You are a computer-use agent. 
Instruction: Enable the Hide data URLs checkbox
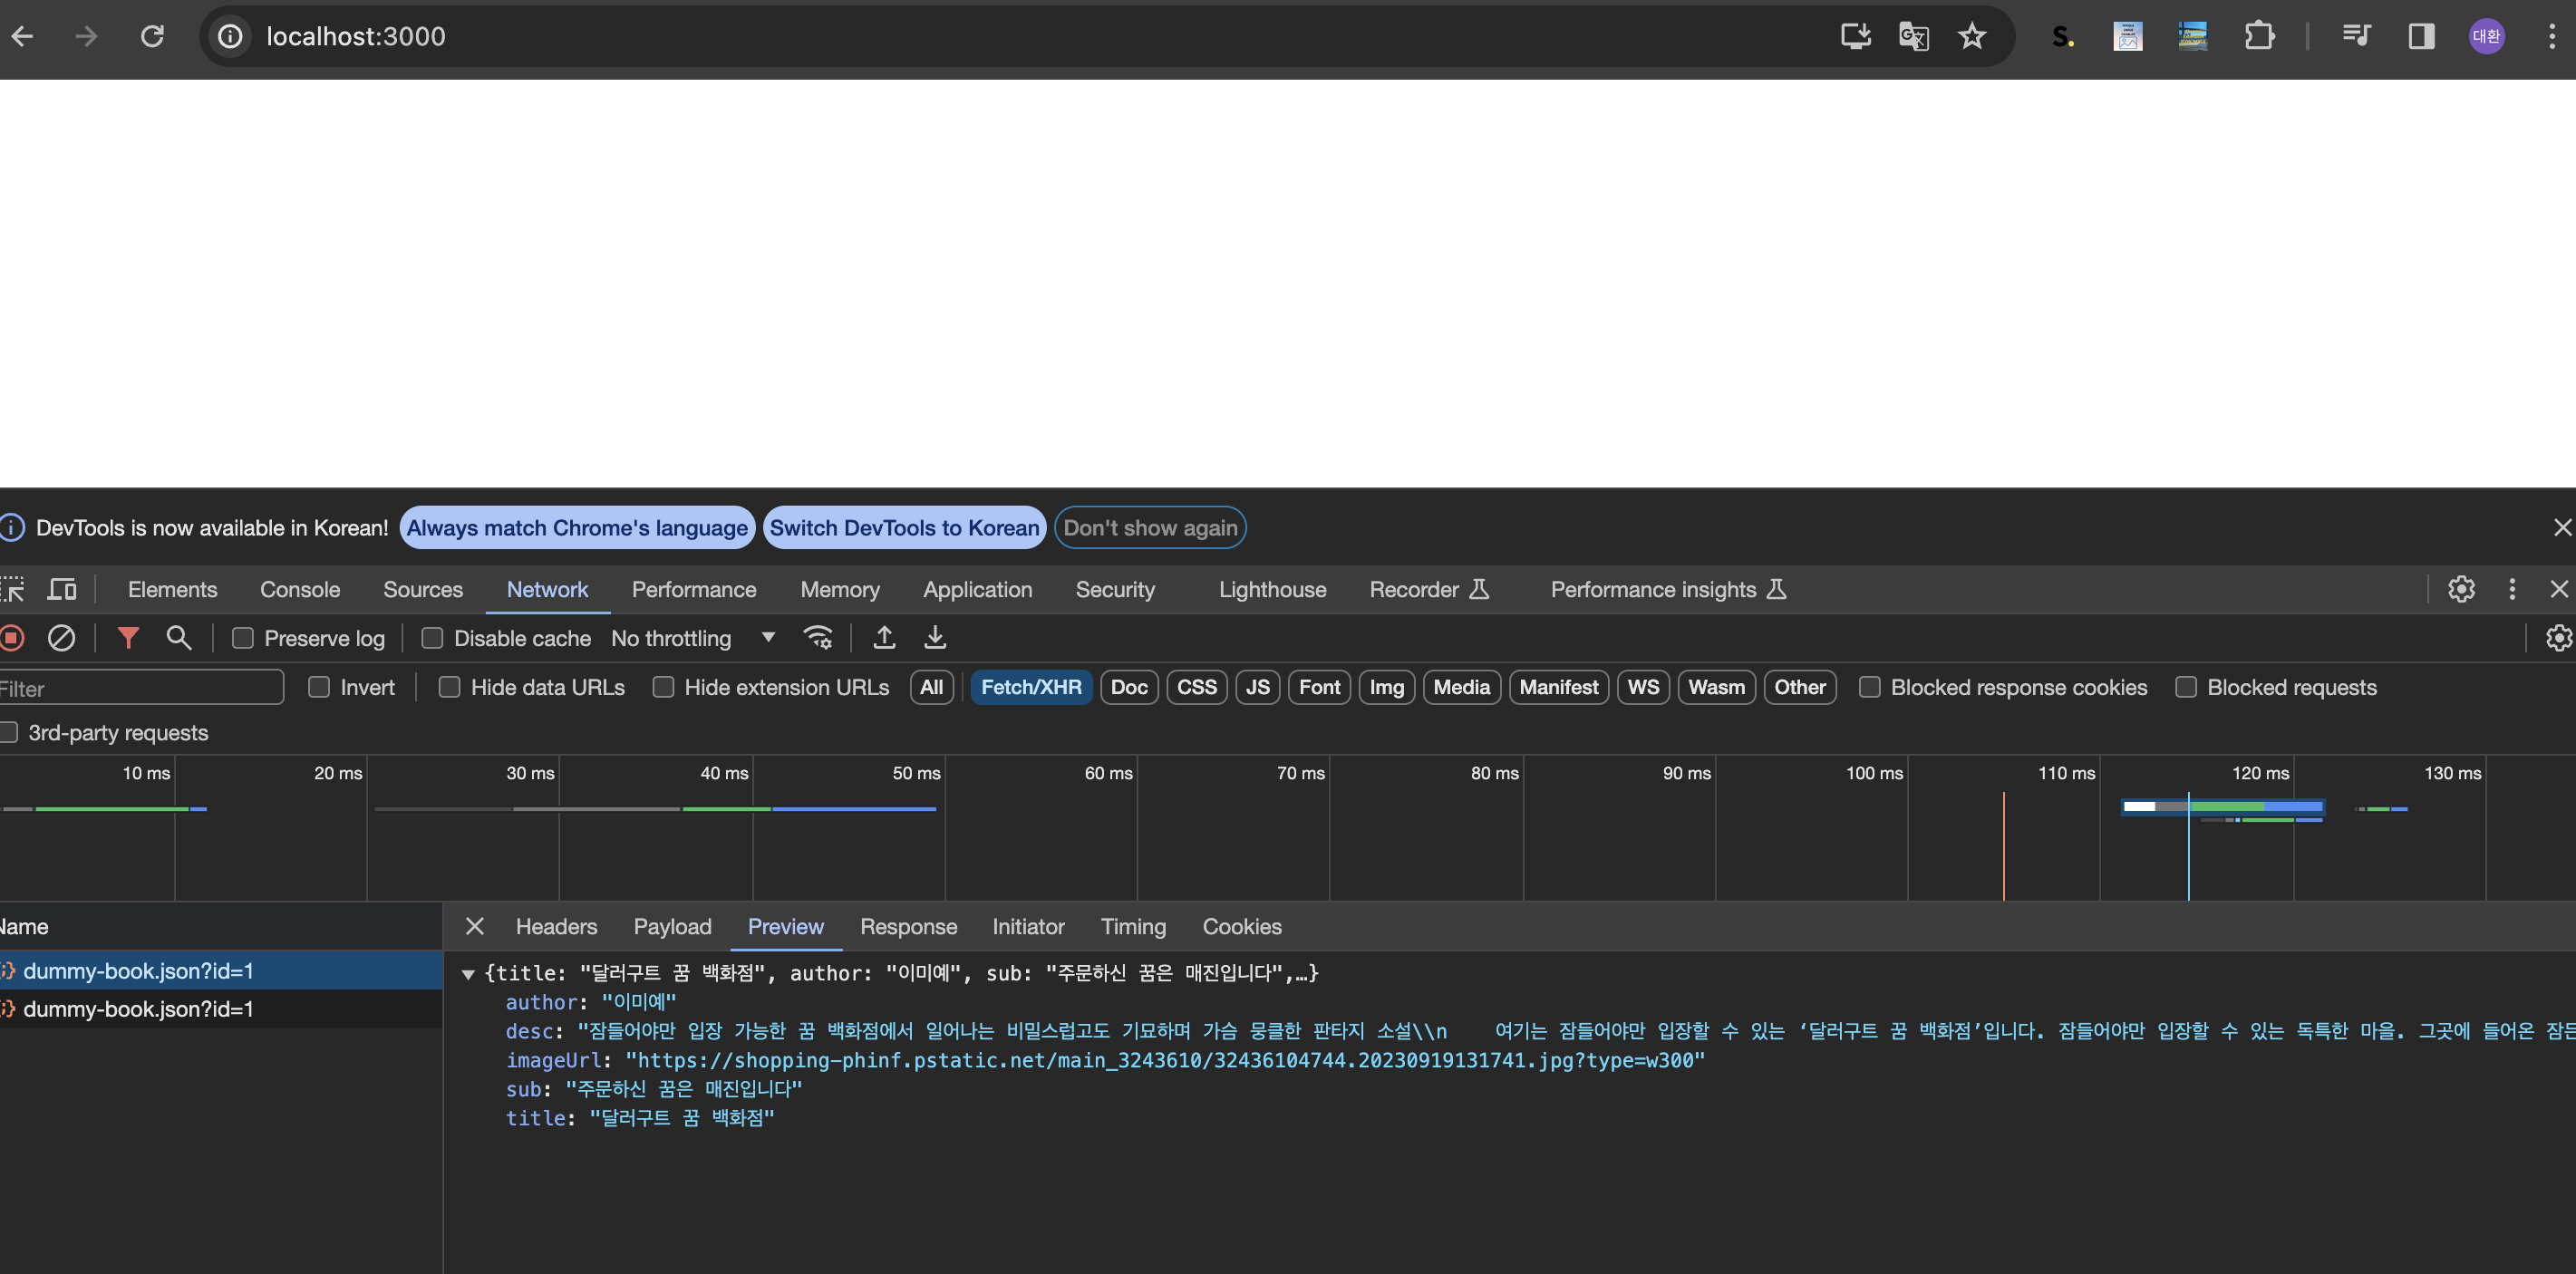pyautogui.click(x=450, y=687)
